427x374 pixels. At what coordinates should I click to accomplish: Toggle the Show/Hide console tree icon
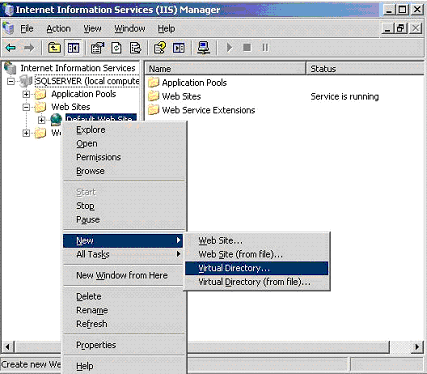[73, 48]
